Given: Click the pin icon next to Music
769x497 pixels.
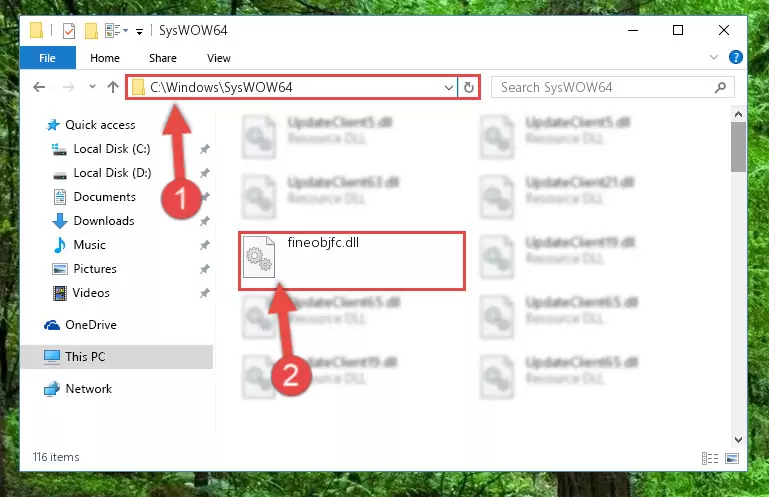Looking at the screenshot, I should tap(205, 245).
